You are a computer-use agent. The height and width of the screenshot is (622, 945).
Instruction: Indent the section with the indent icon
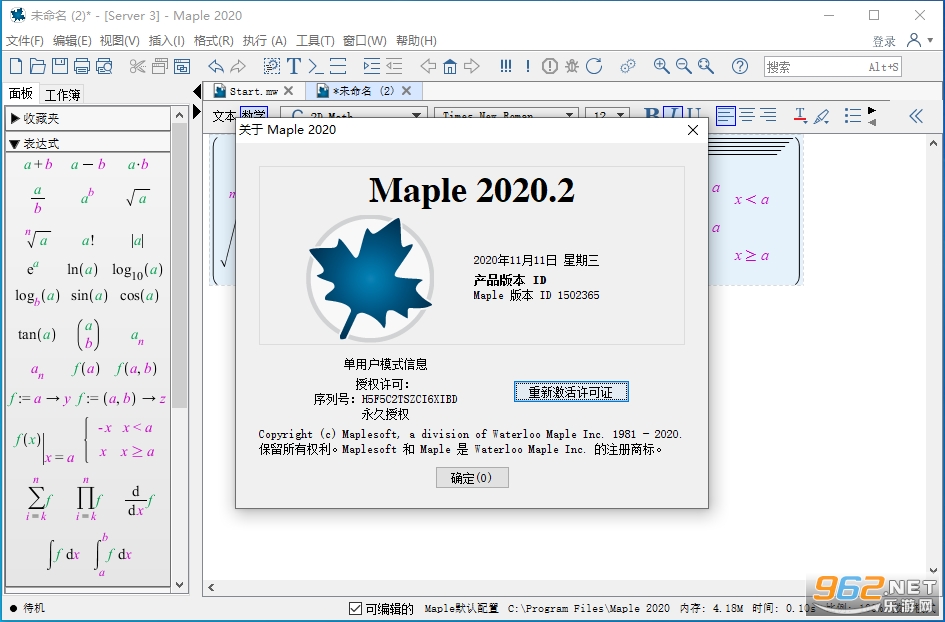coord(372,66)
